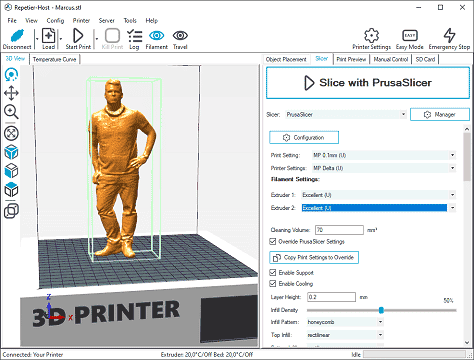Expand the Print Setting dropdown
Viewport: 474px width, 360px height.
[x=384, y=155]
